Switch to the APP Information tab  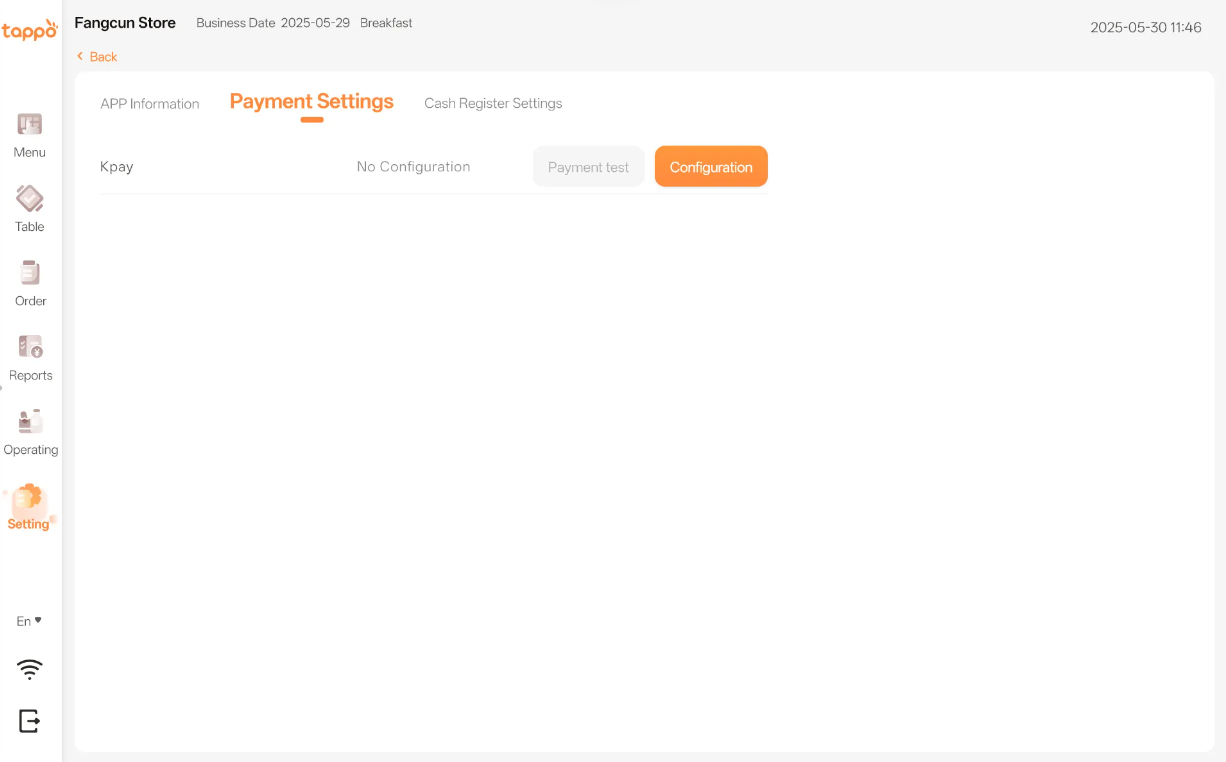pyautogui.click(x=150, y=104)
